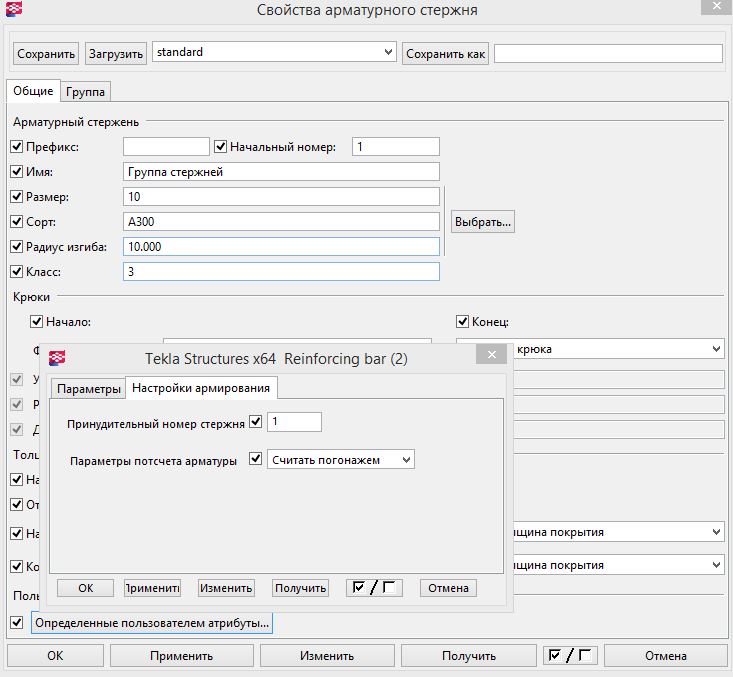Image resolution: width=733 pixels, height=677 pixels.
Task: Close the Reinforcing bar (2) dialog
Action: click(489, 357)
